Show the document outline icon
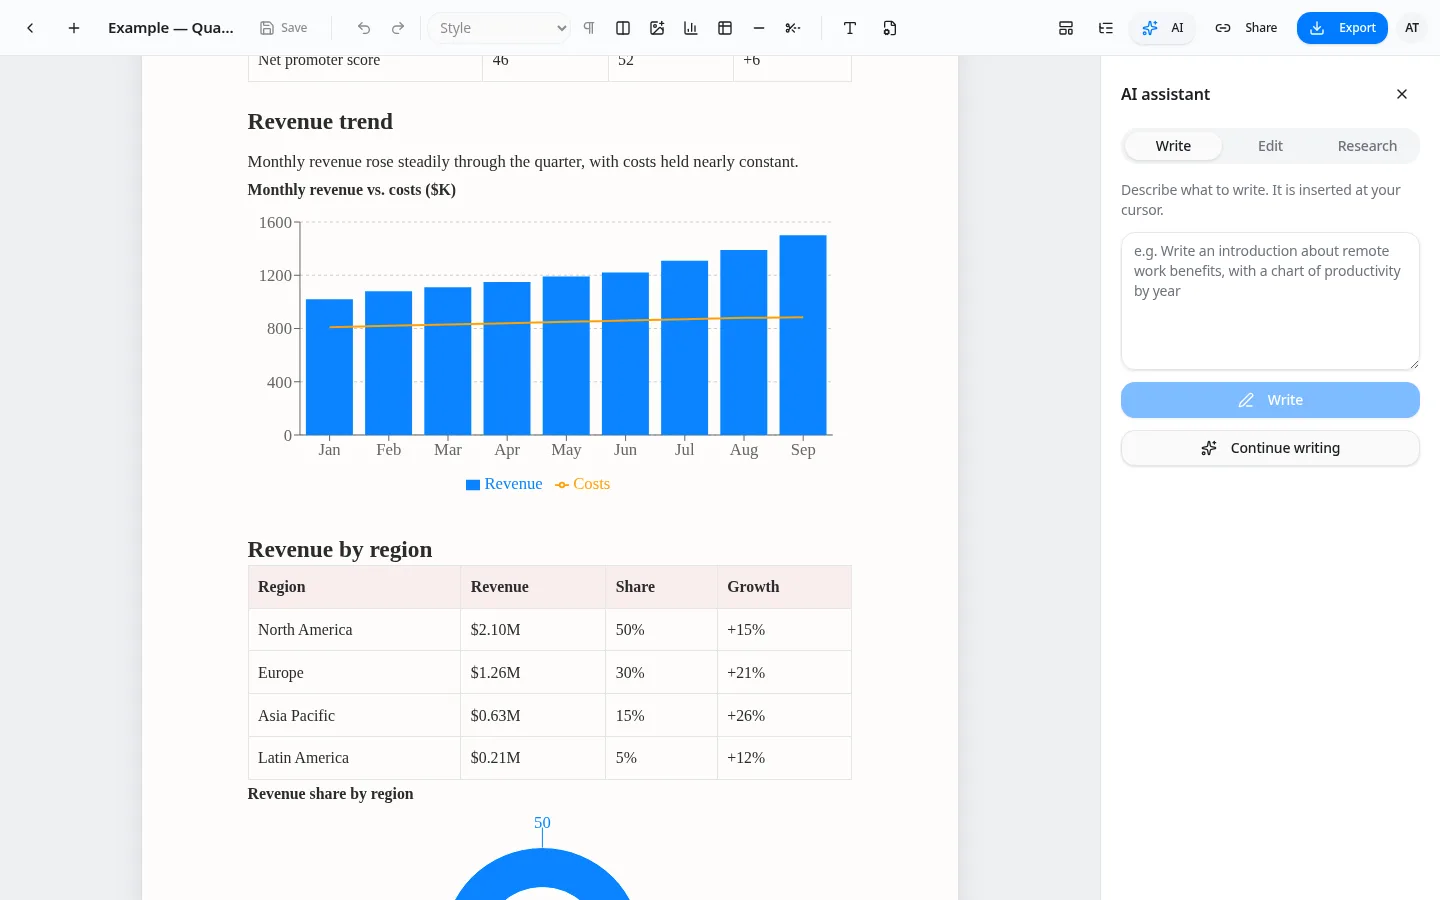The image size is (1440, 900). tap(1106, 28)
